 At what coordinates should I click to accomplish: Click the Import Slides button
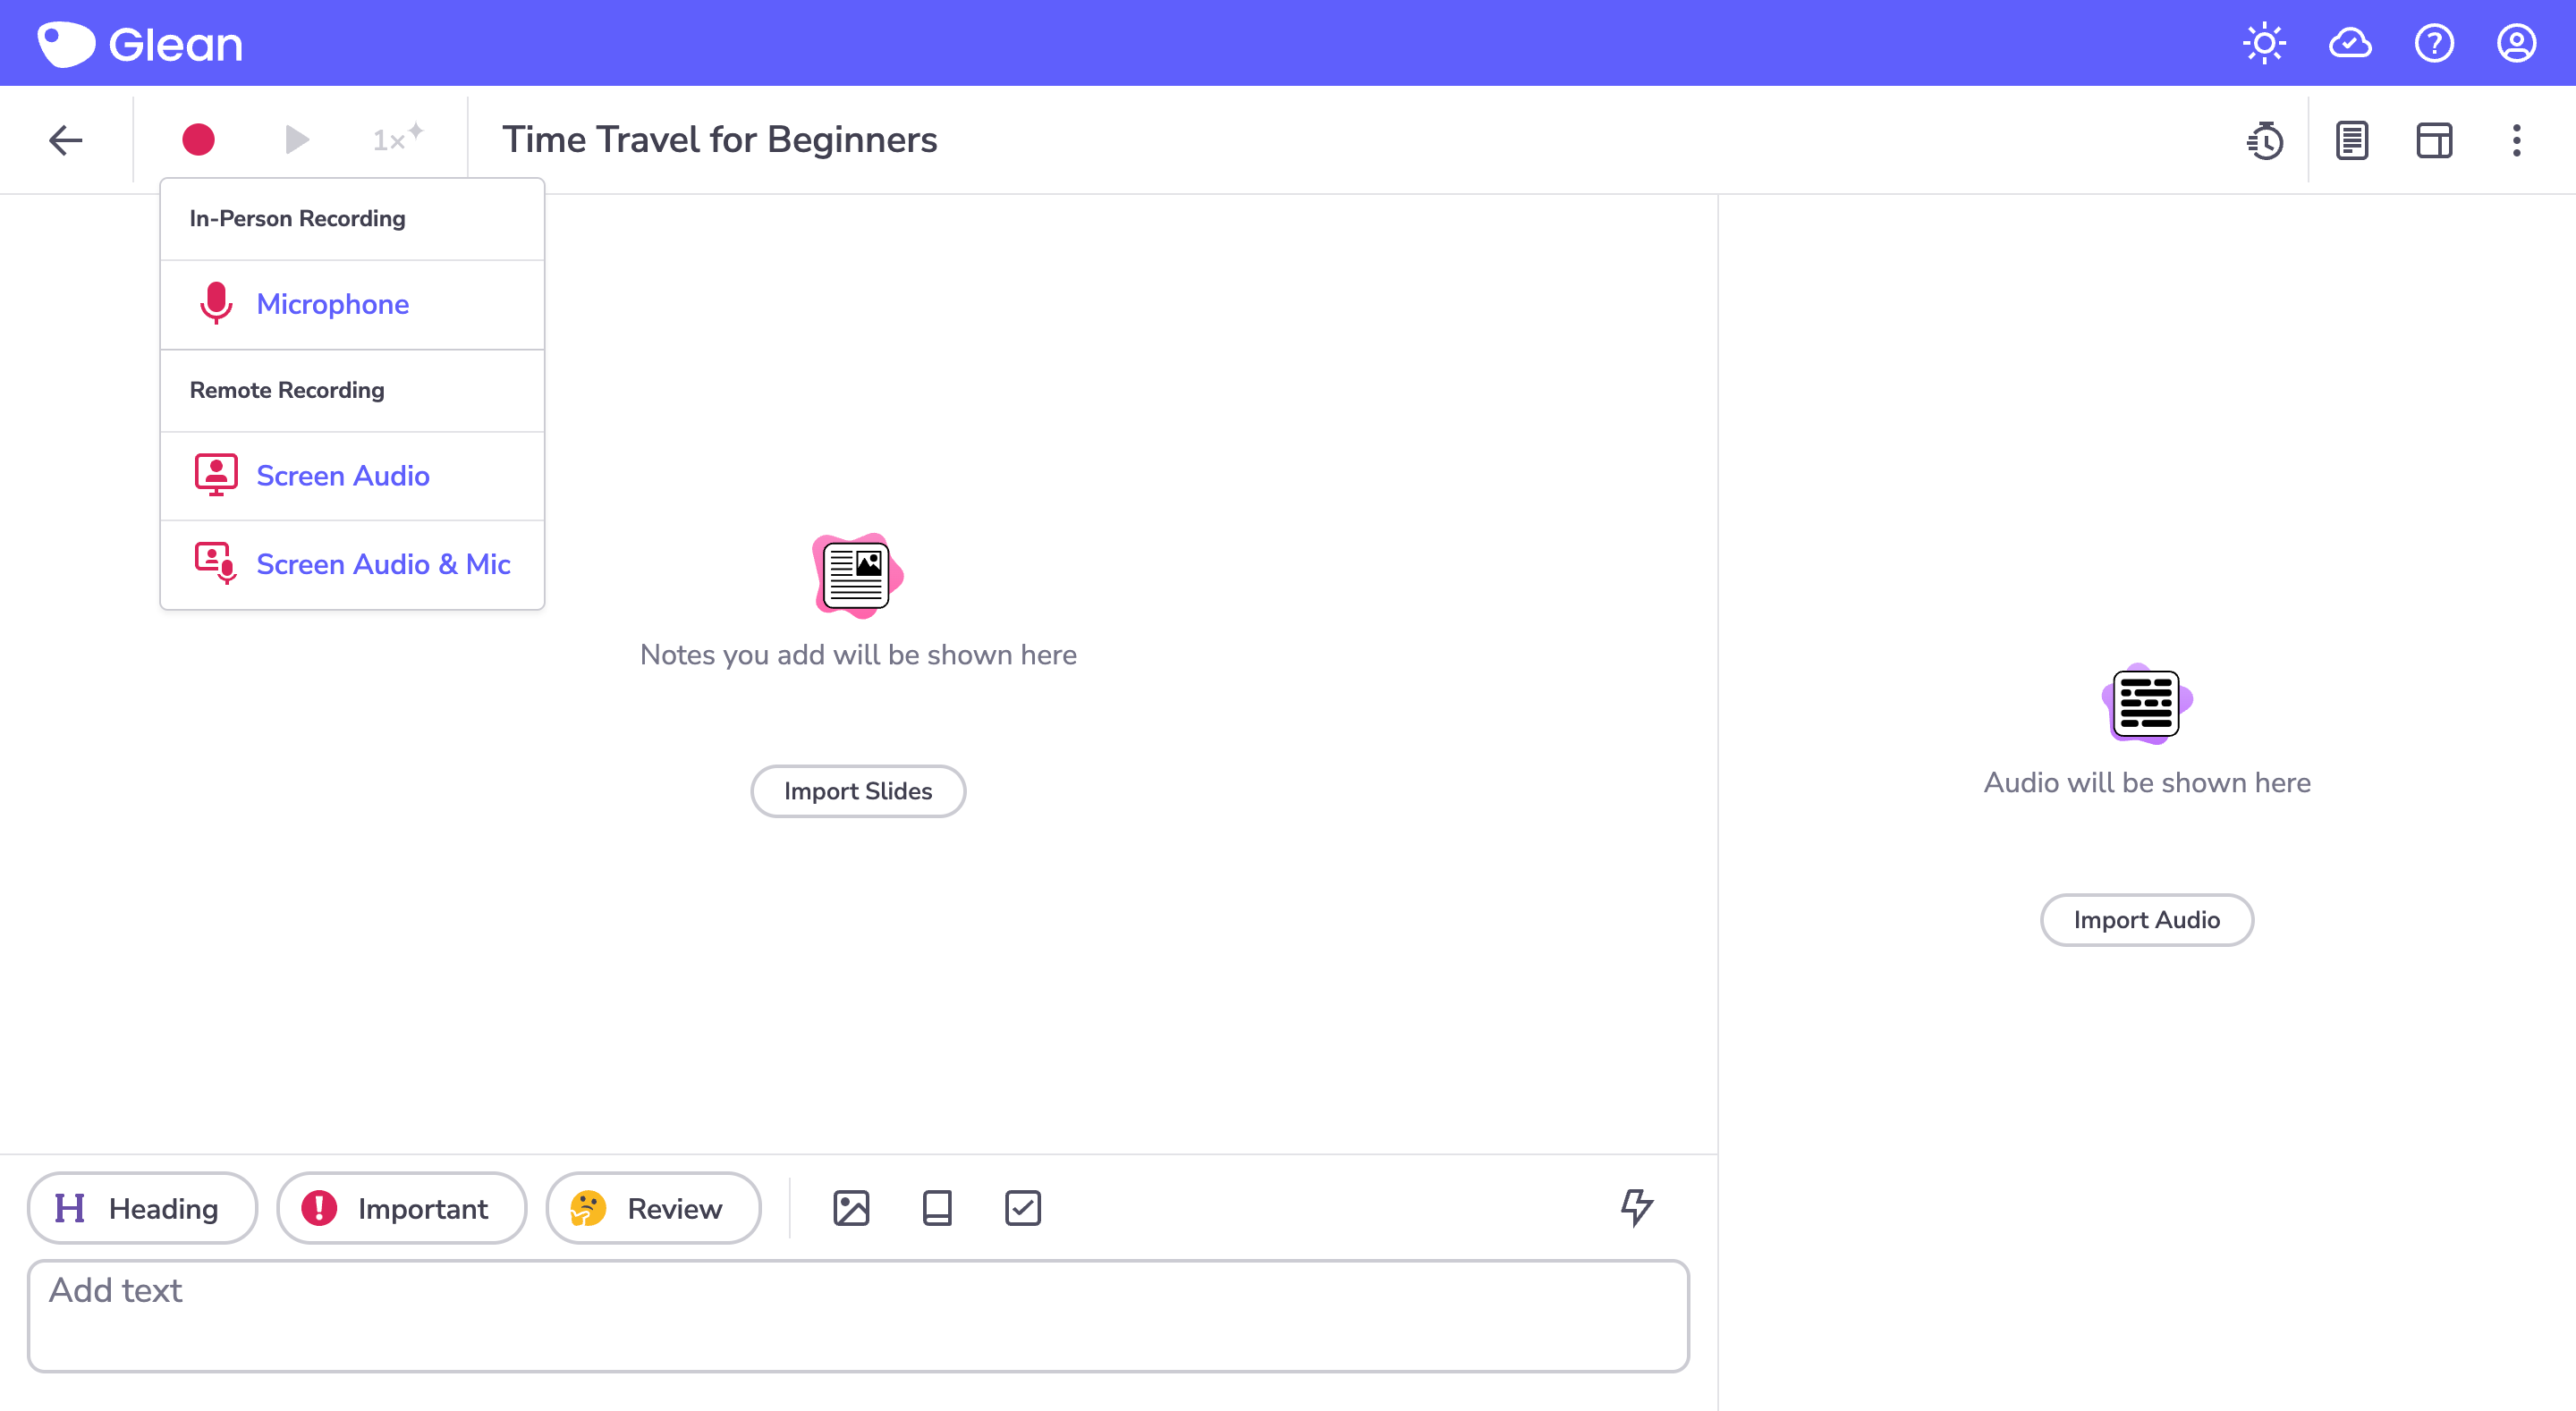coord(858,791)
